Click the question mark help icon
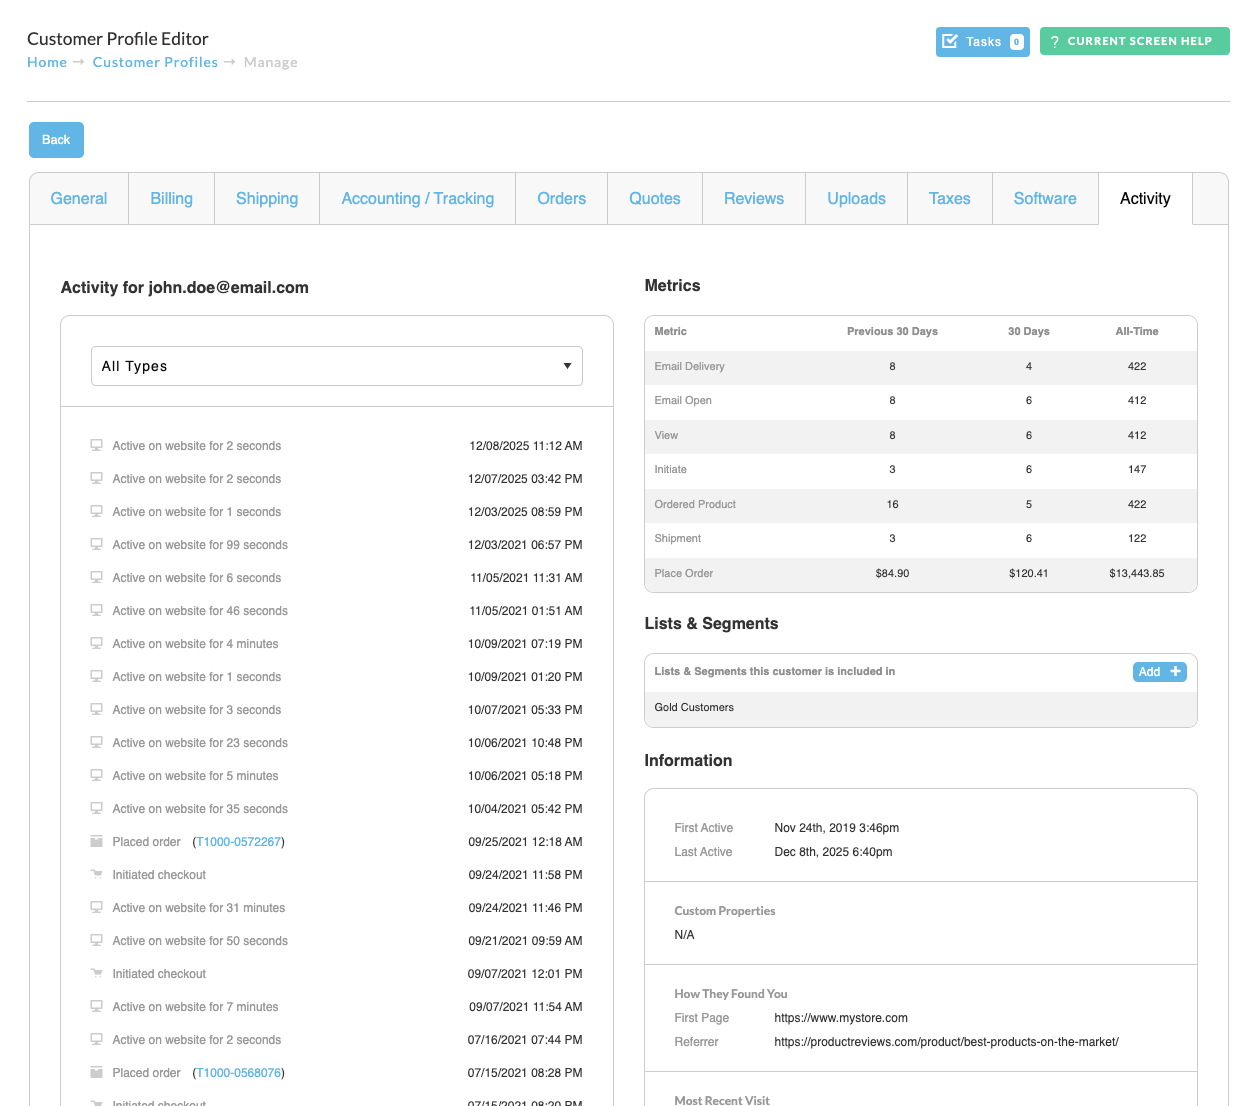The width and height of the screenshot is (1257, 1106). [1054, 42]
